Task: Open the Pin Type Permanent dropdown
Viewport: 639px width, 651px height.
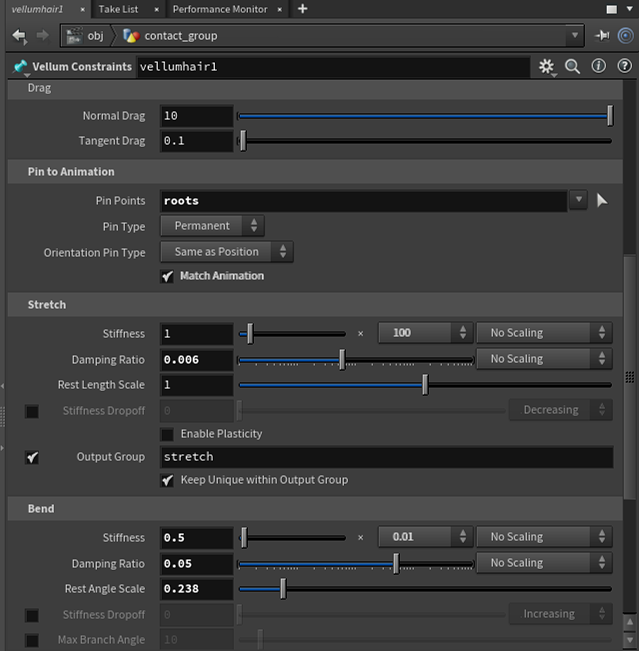Action: pyautogui.click(x=212, y=226)
